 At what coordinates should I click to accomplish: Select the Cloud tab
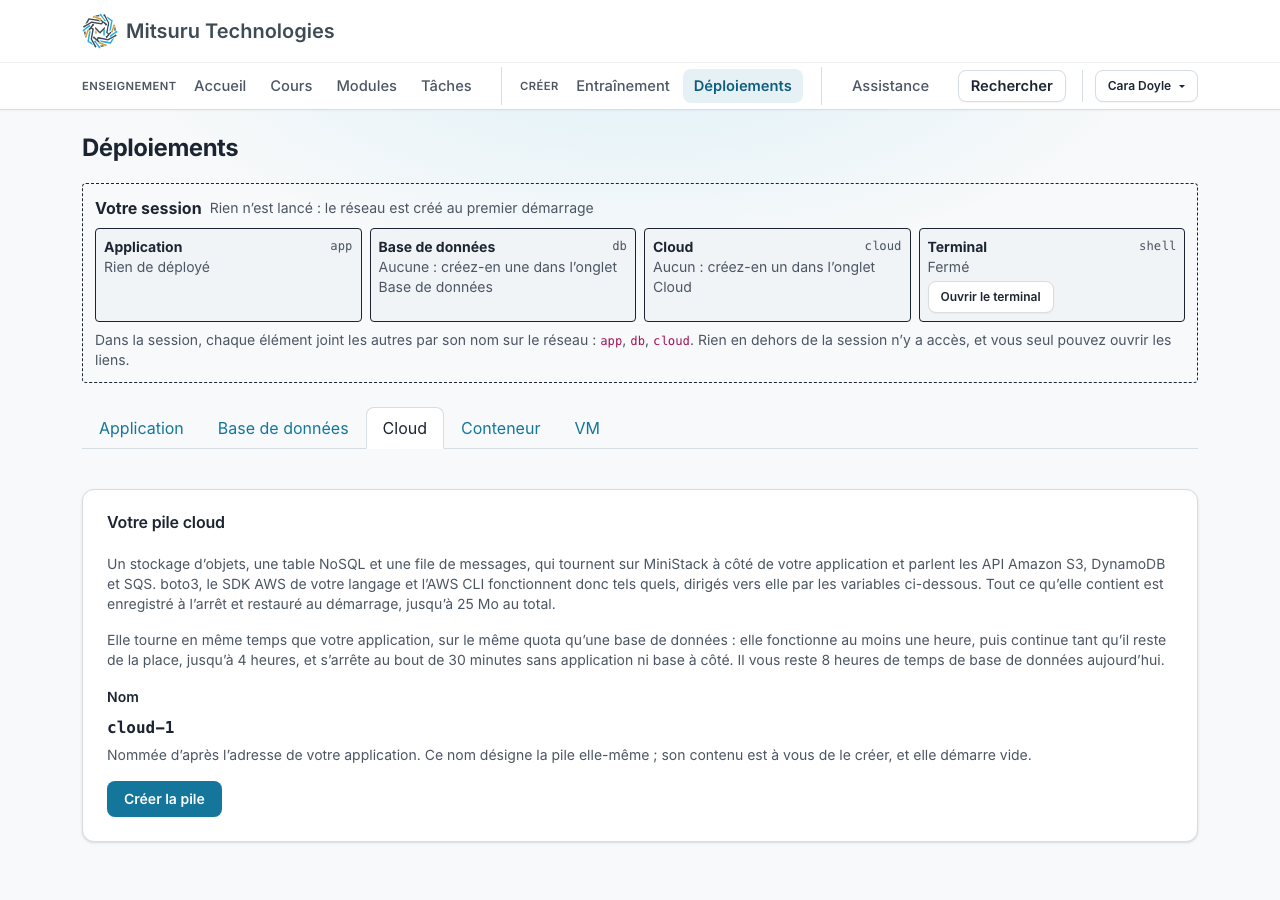click(405, 428)
